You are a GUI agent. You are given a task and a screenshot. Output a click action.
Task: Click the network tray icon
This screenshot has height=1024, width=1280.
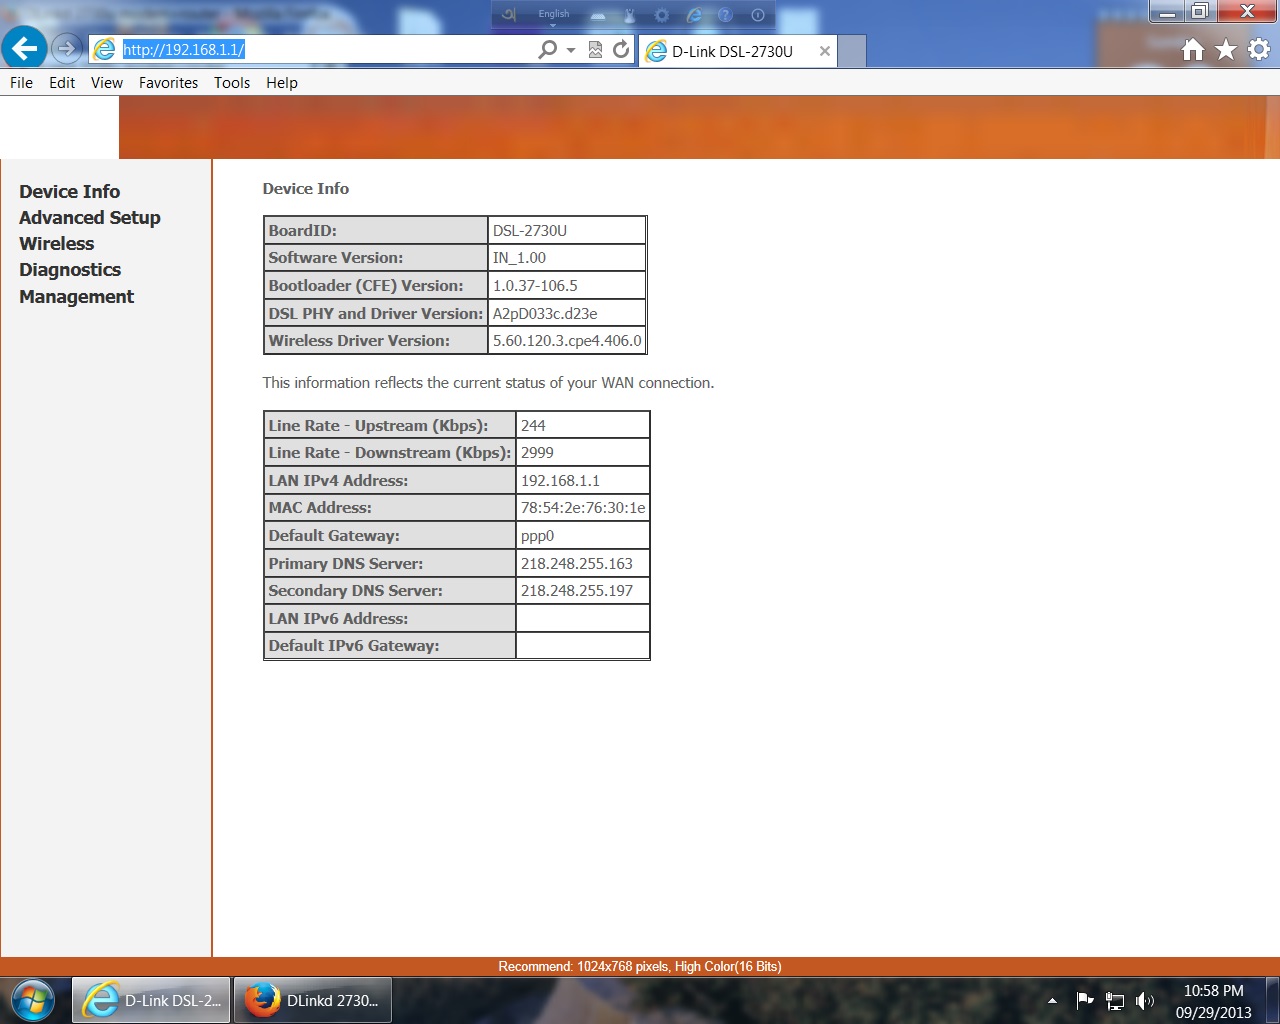pyautogui.click(x=1115, y=1001)
